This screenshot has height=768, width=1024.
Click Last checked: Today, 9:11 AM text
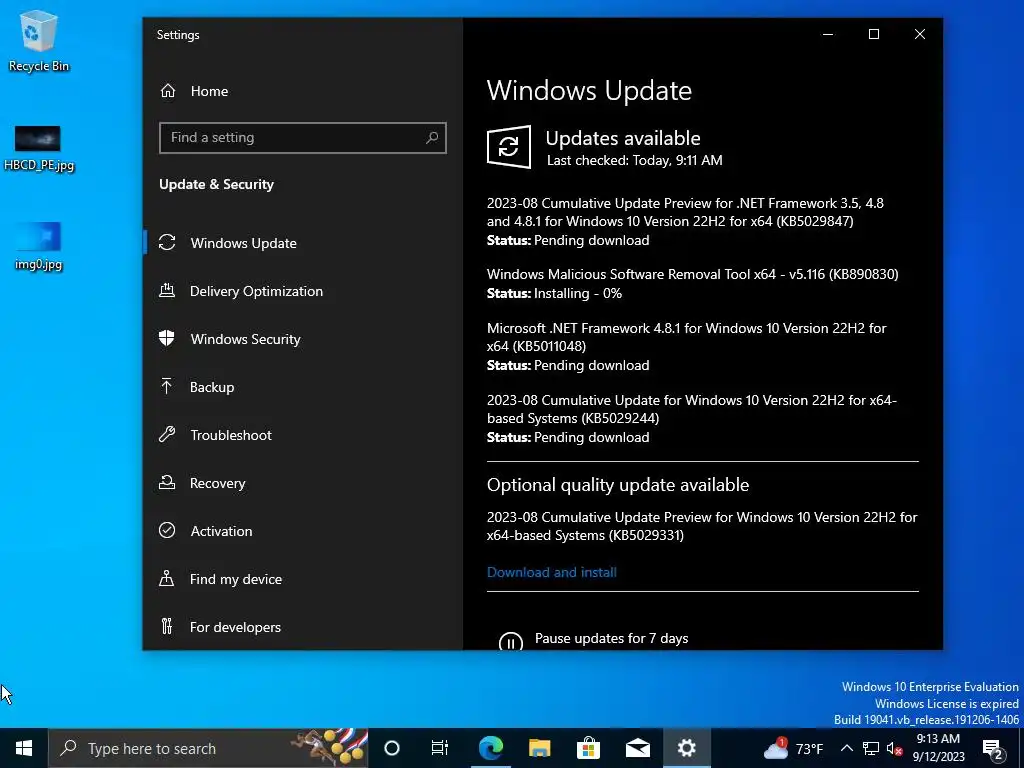point(634,161)
